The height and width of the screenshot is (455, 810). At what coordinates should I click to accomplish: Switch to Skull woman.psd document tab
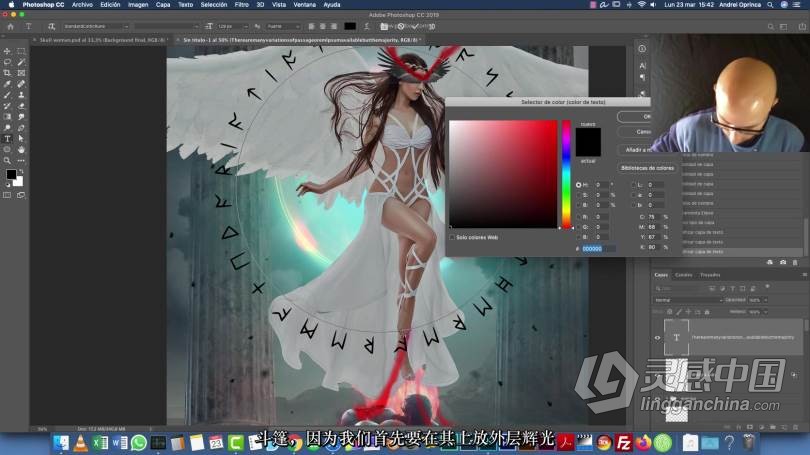point(101,40)
